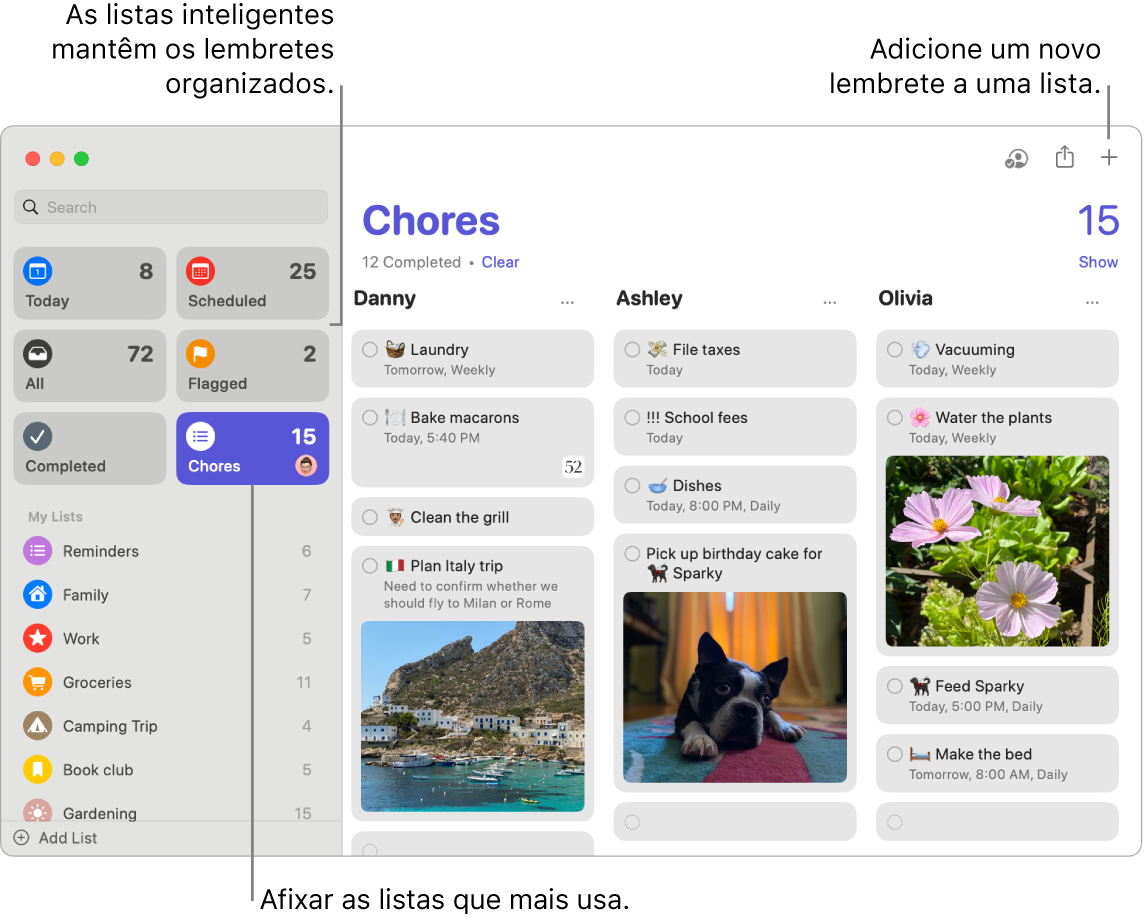
Task: Mark Water the plants as completed
Action: tap(895, 417)
